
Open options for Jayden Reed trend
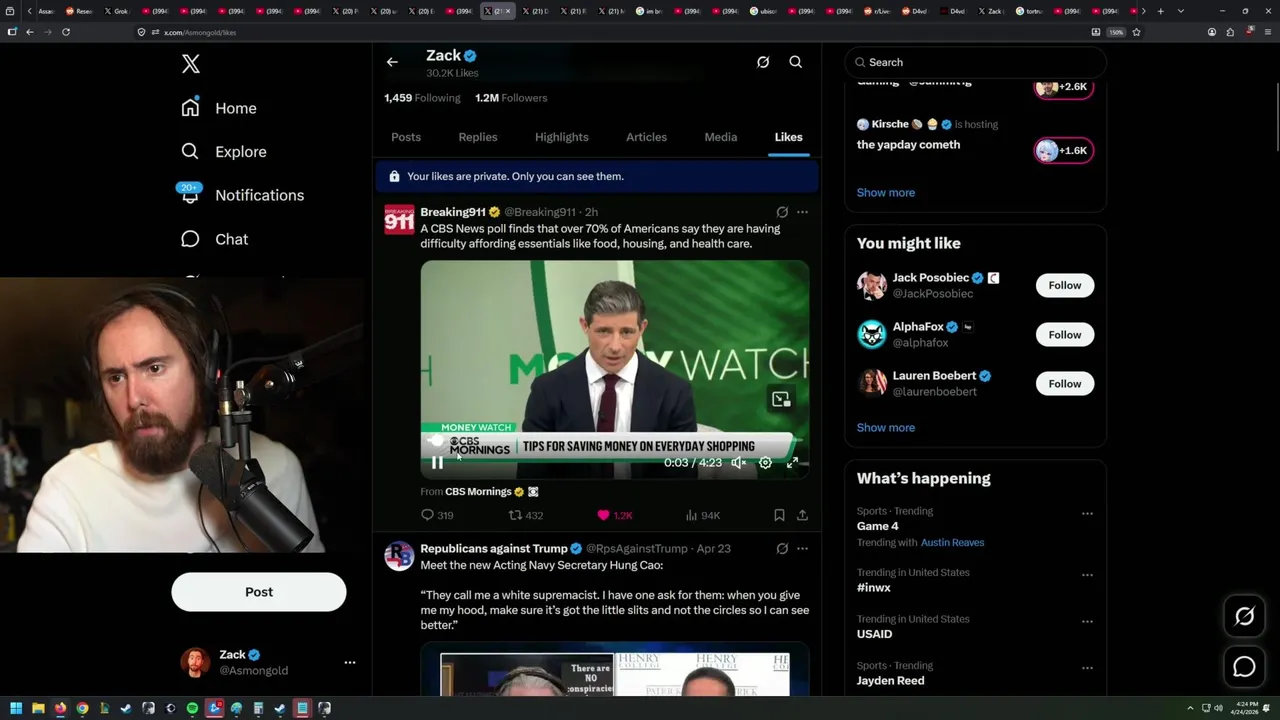click(x=1087, y=668)
